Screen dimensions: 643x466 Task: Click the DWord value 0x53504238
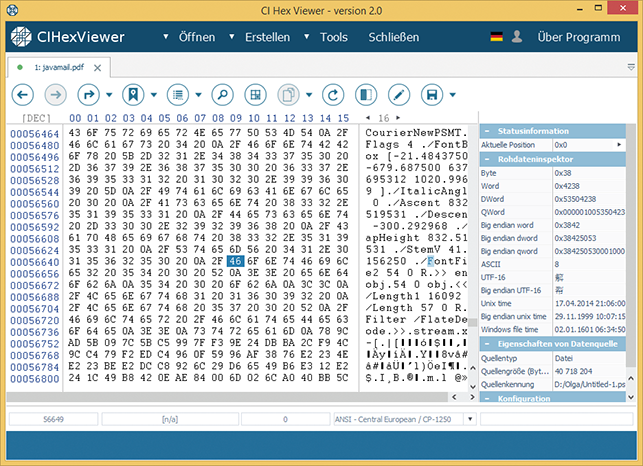pos(575,199)
